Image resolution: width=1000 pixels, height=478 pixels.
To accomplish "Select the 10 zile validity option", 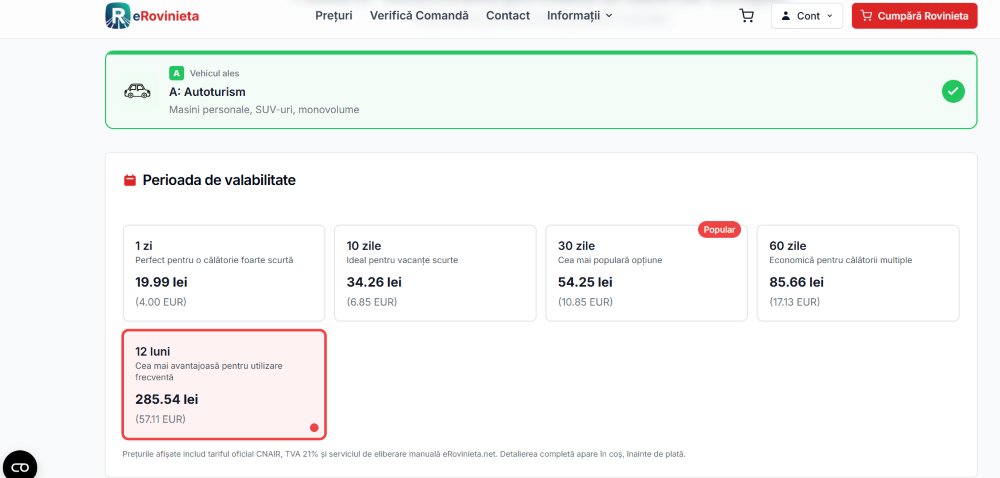I will tap(435, 273).
